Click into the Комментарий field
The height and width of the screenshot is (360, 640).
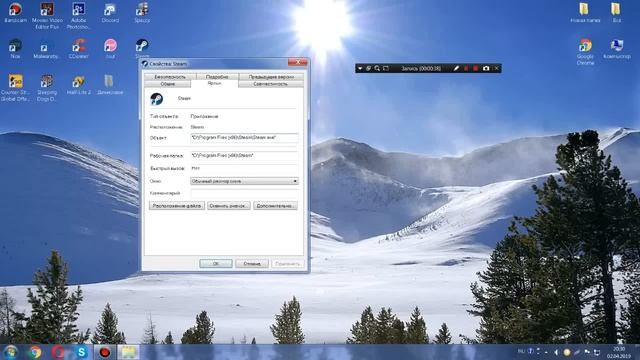point(244,193)
